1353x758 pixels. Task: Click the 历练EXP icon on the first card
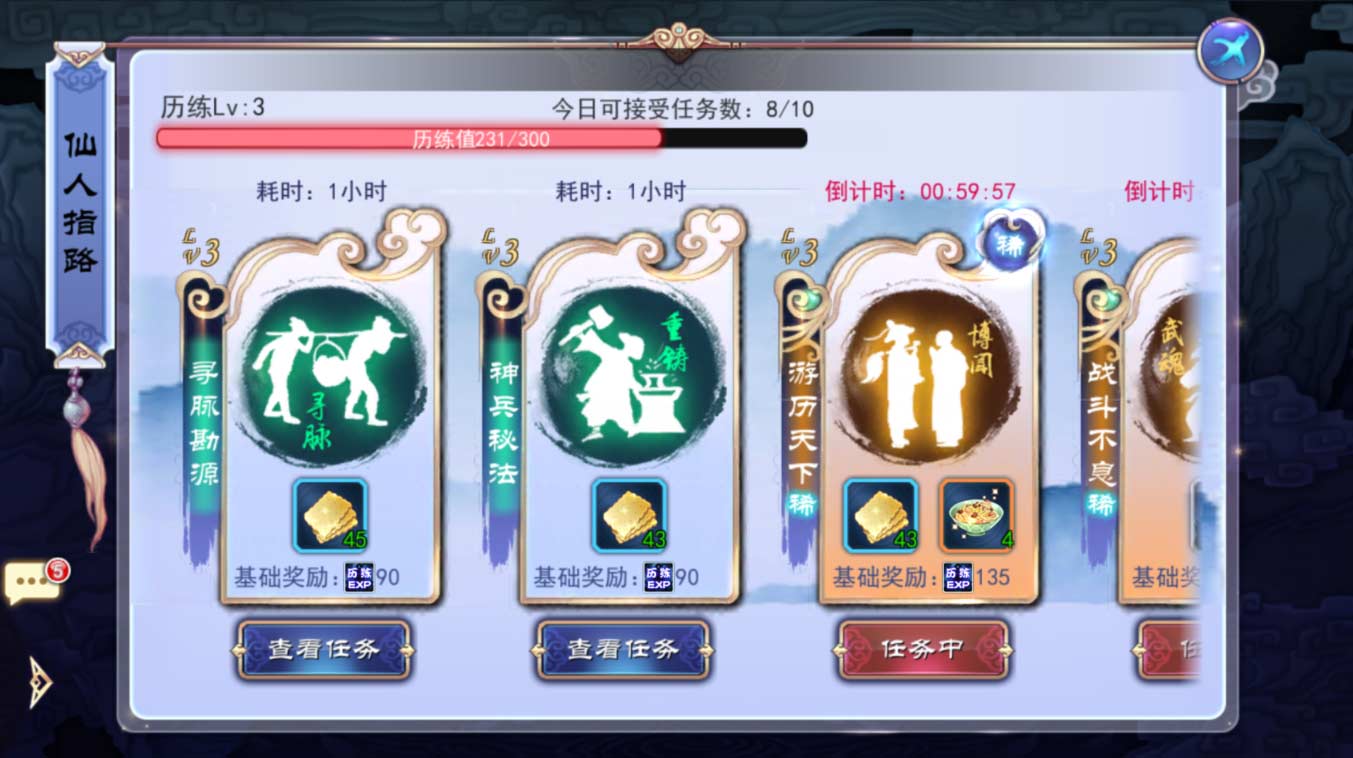click(359, 577)
